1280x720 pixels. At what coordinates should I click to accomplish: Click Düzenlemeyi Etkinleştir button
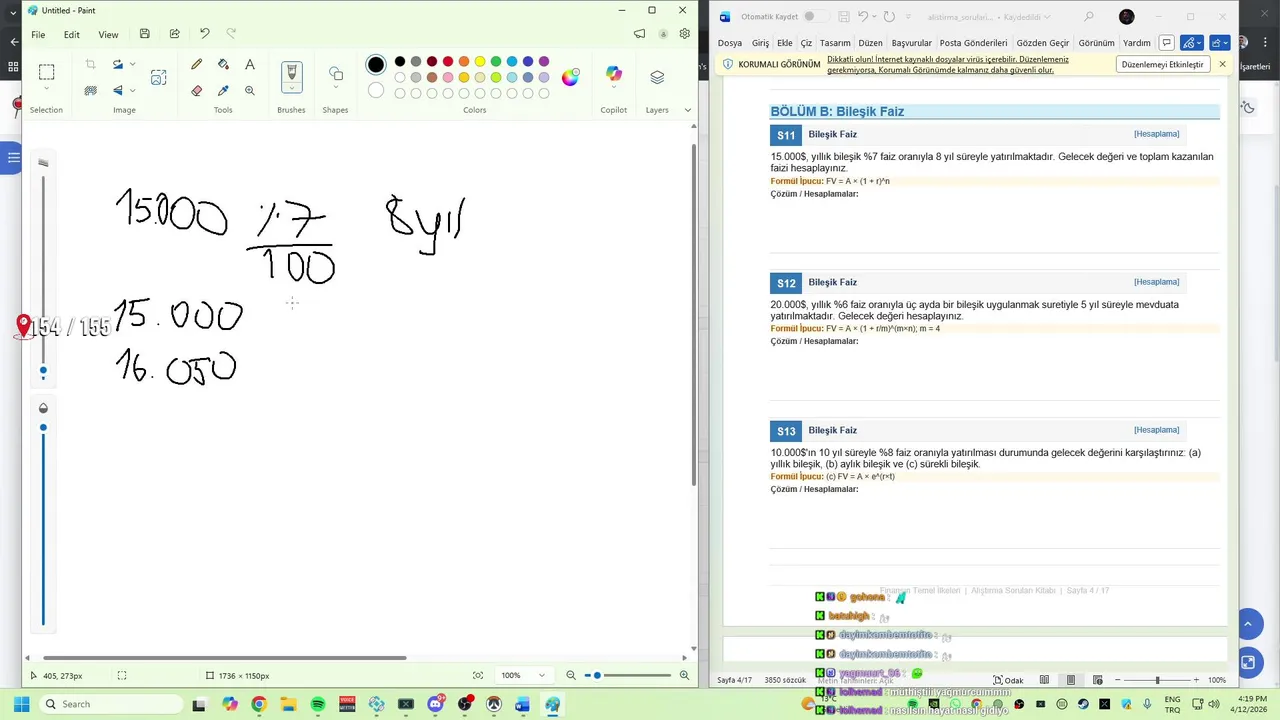click(x=1162, y=64)
